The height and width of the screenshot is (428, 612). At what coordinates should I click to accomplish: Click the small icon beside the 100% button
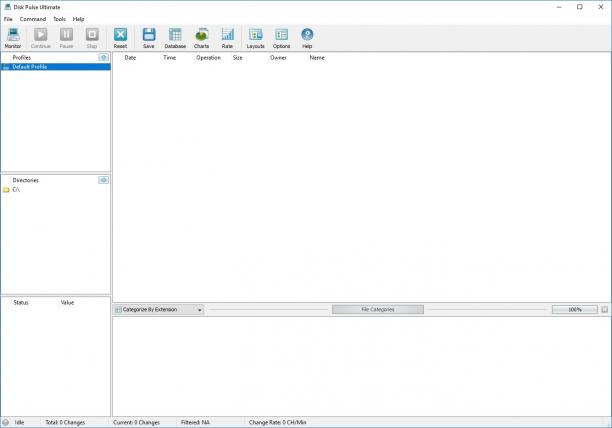[605, 309]
